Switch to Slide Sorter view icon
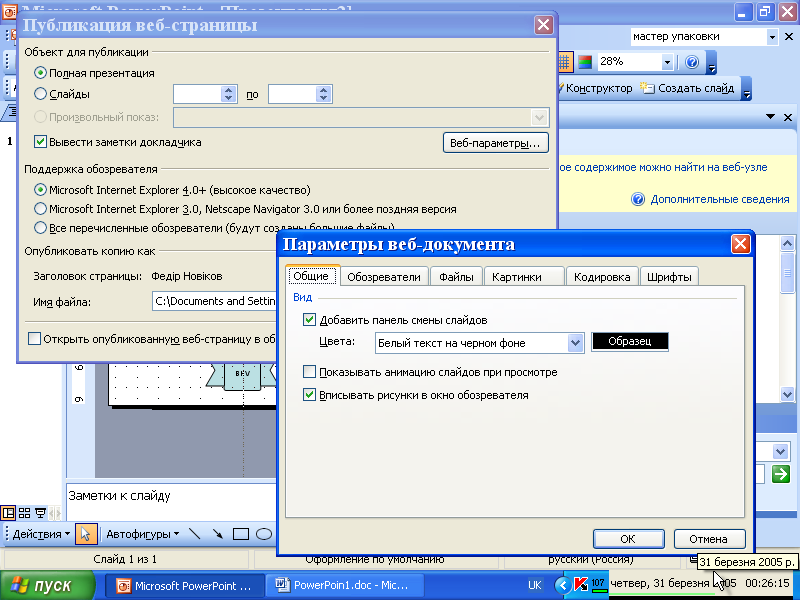The height and width of the screenshot is (600, 800). pyautogui.click(x=24, y=513)
